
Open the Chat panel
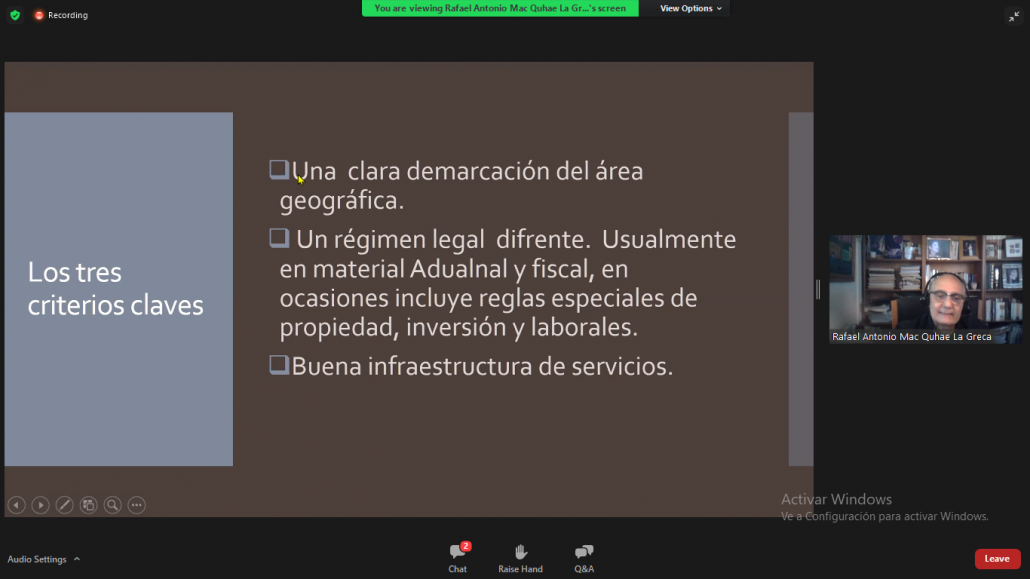pos(458,558)
